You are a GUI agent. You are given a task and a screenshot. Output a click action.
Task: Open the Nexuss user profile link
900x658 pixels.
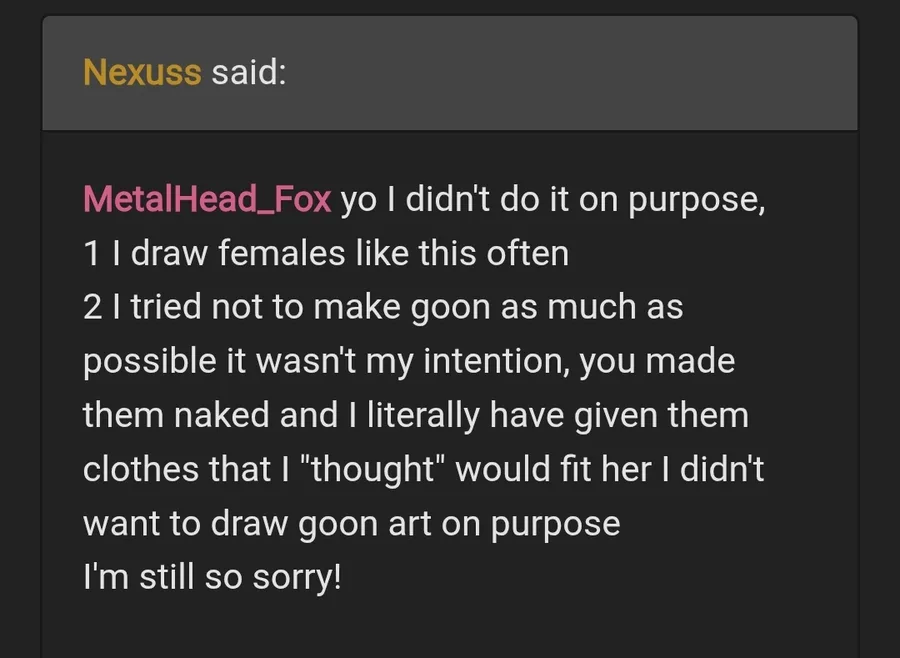click(x=142, y=72)
